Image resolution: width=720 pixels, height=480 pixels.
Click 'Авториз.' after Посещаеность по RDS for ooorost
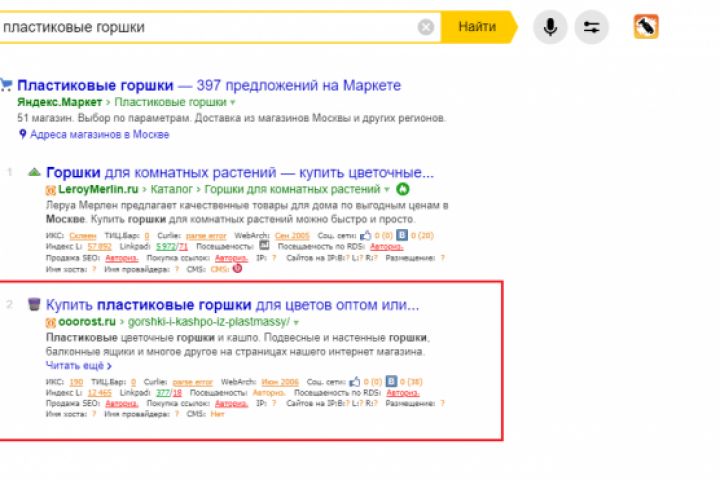pyautogui.click(x=403, y=393)
